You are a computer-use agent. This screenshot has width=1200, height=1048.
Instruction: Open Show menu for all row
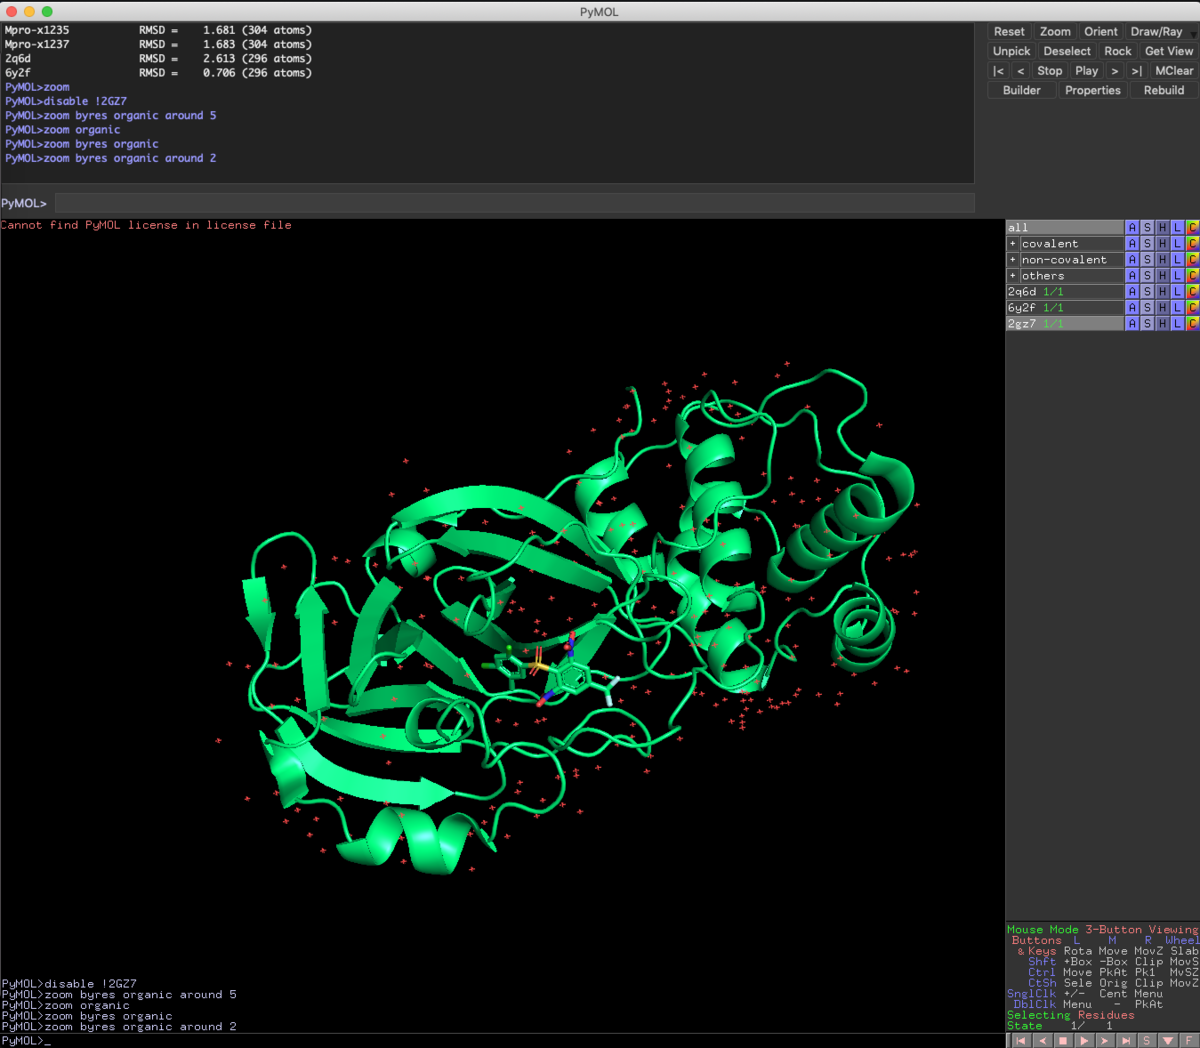[1147, 228]
